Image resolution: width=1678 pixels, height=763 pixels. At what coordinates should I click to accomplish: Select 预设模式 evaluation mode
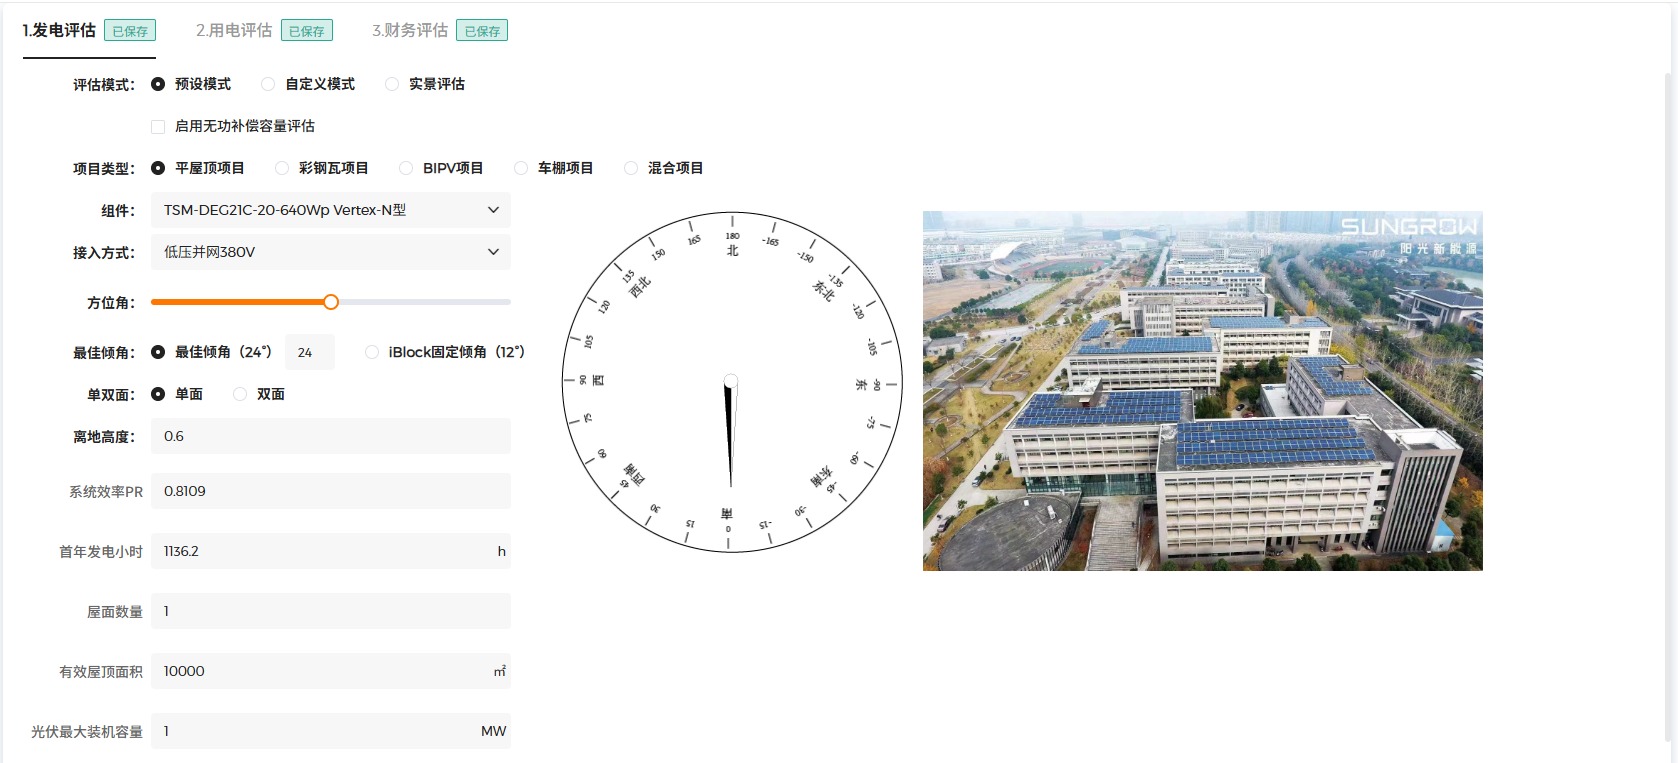pyautogui.click(x=158, y=84)
